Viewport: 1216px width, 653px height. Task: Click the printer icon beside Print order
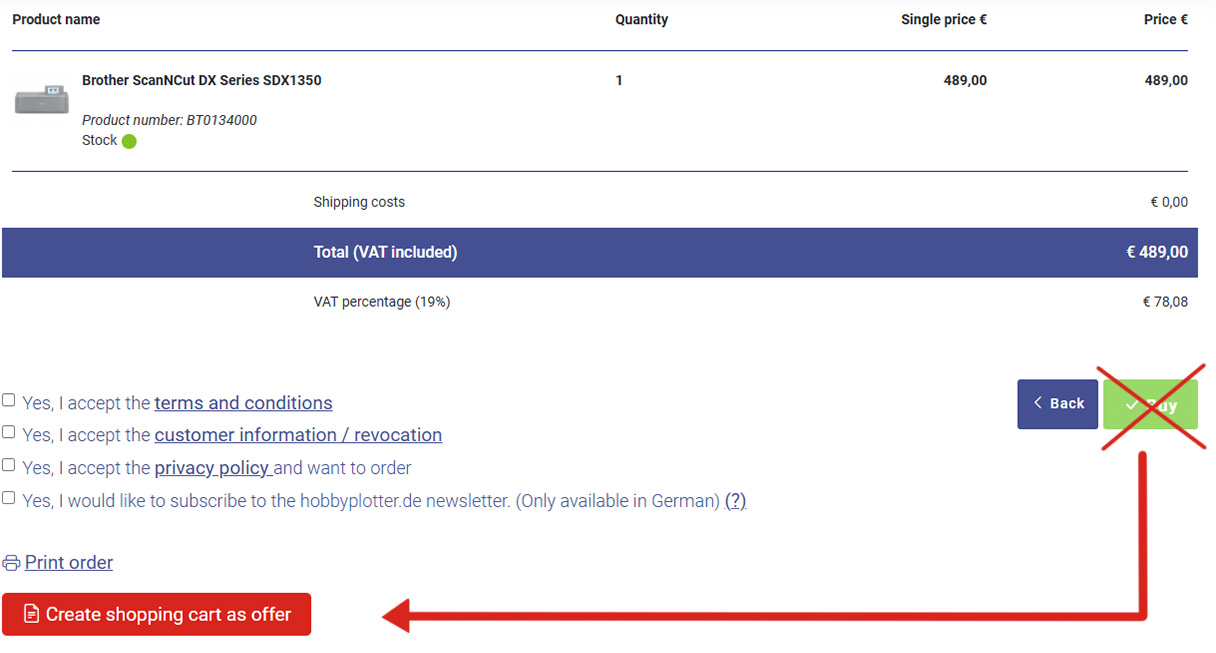11,563
